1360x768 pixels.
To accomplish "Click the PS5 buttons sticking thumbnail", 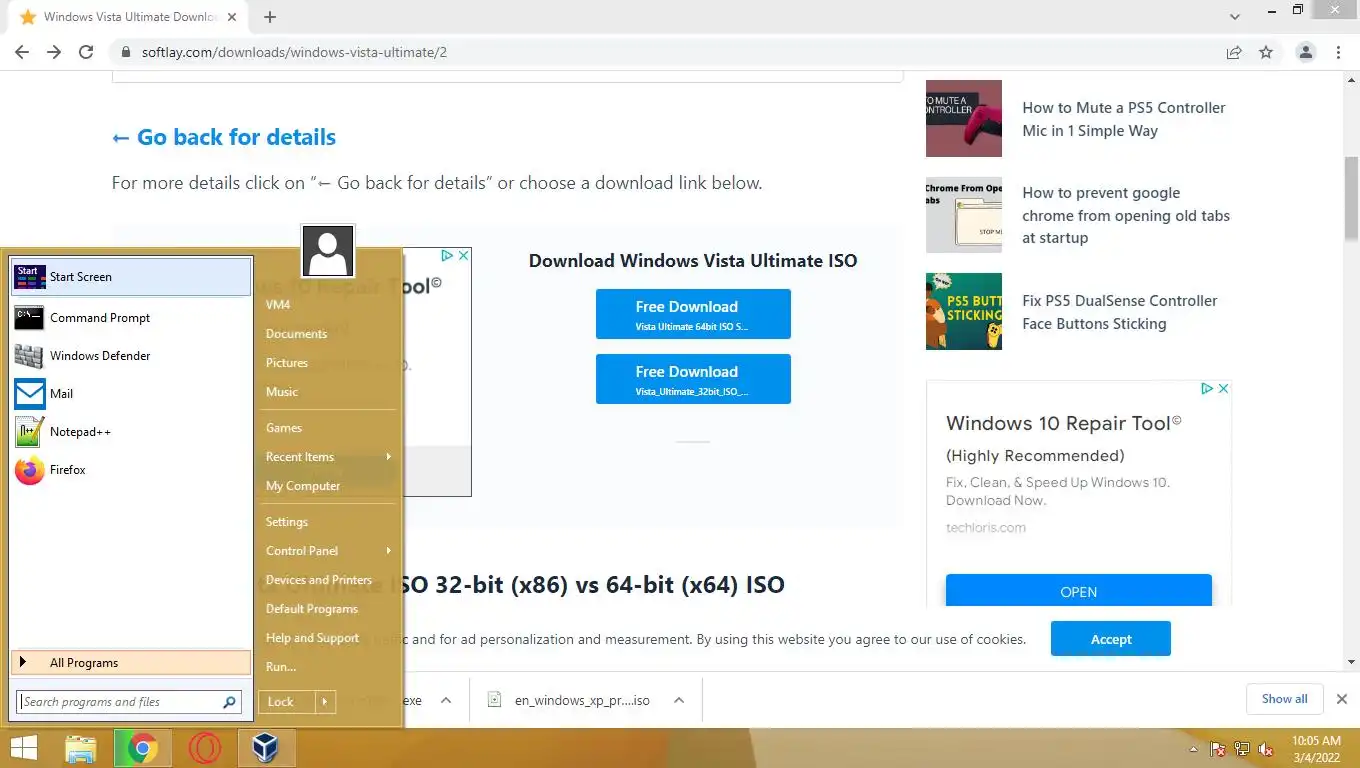I will pyautogui.click(x=964, y=311).
